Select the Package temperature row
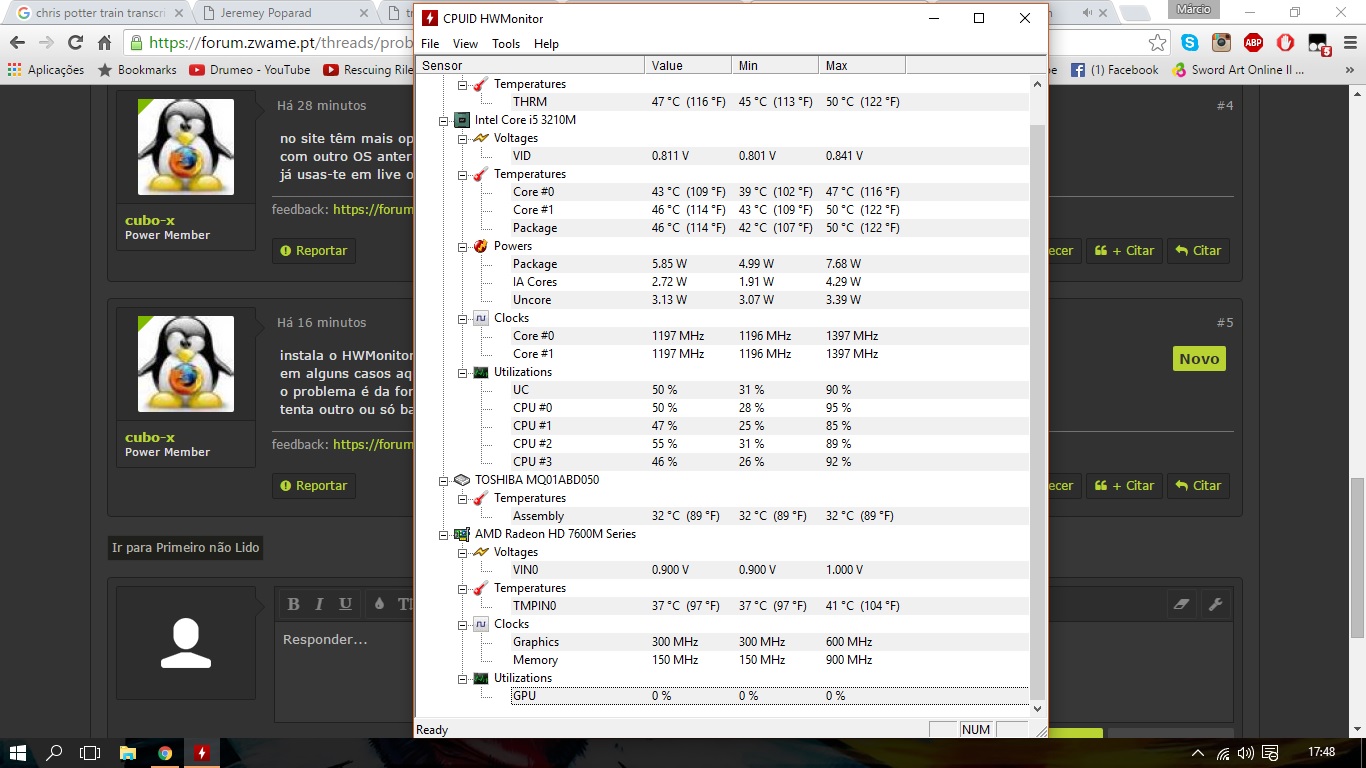 535,228
